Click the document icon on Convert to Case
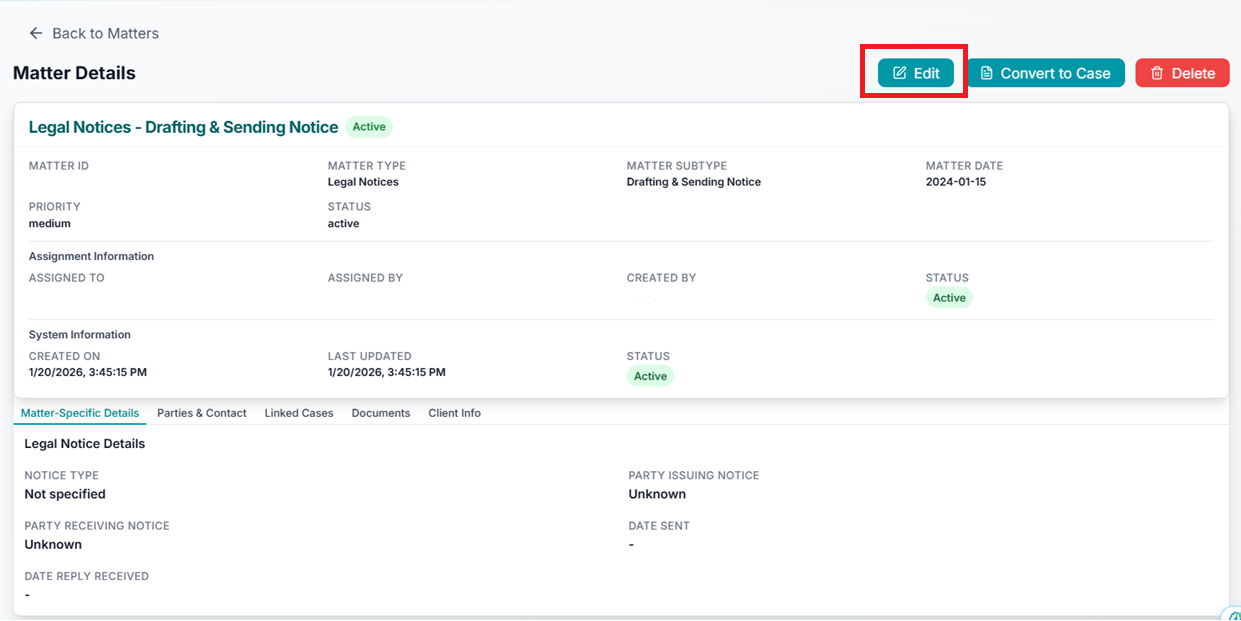Image resolution: width=1241 pixels, height=621 pixels. coord(986,73)
